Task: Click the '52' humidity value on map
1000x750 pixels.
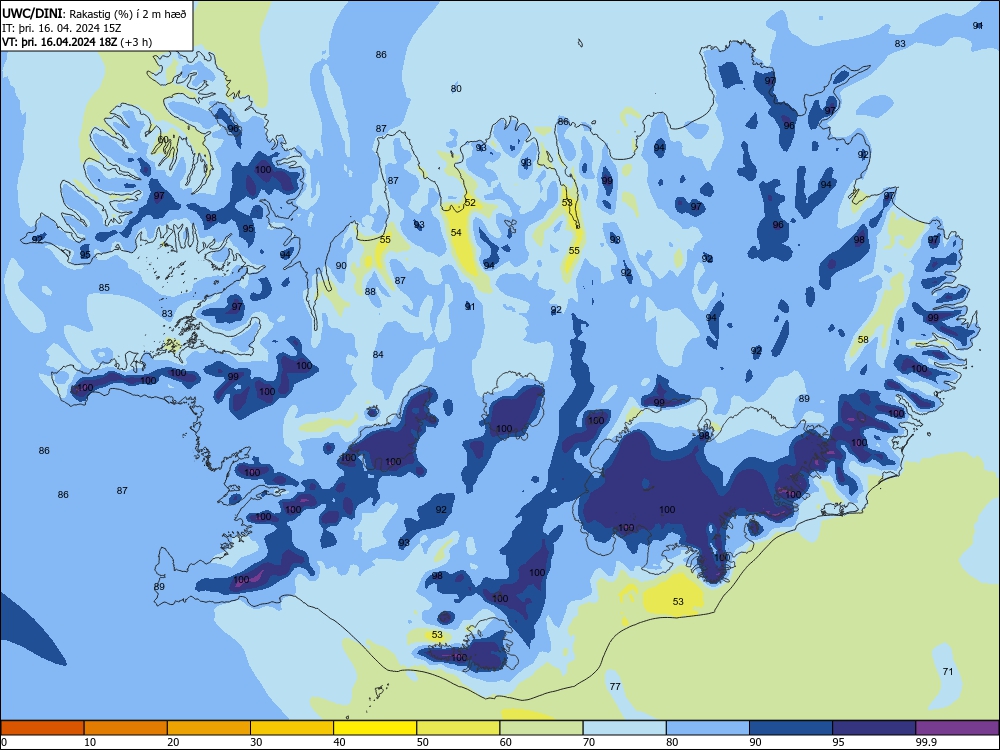Action: click(x=470, y=202)
